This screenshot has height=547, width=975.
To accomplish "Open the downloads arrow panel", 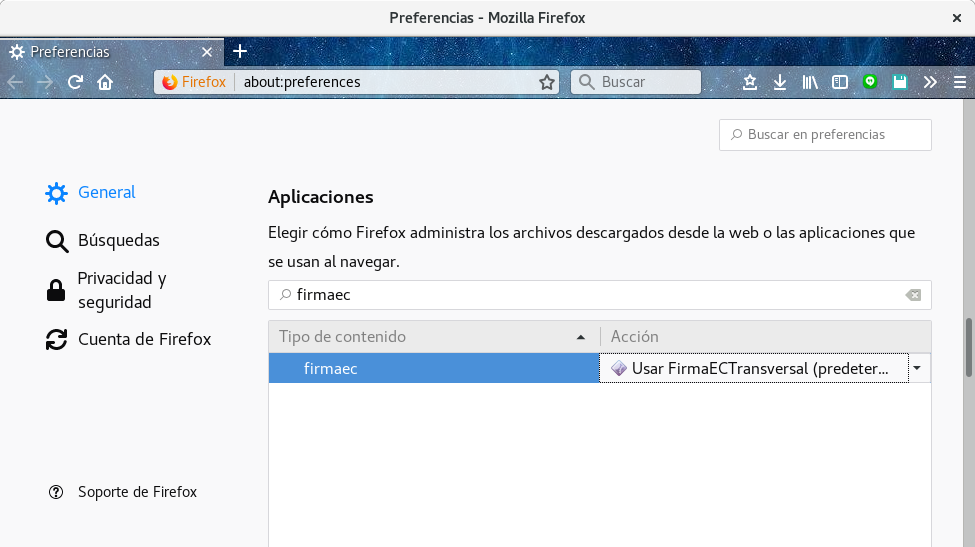I will click(x=780, y=82).
